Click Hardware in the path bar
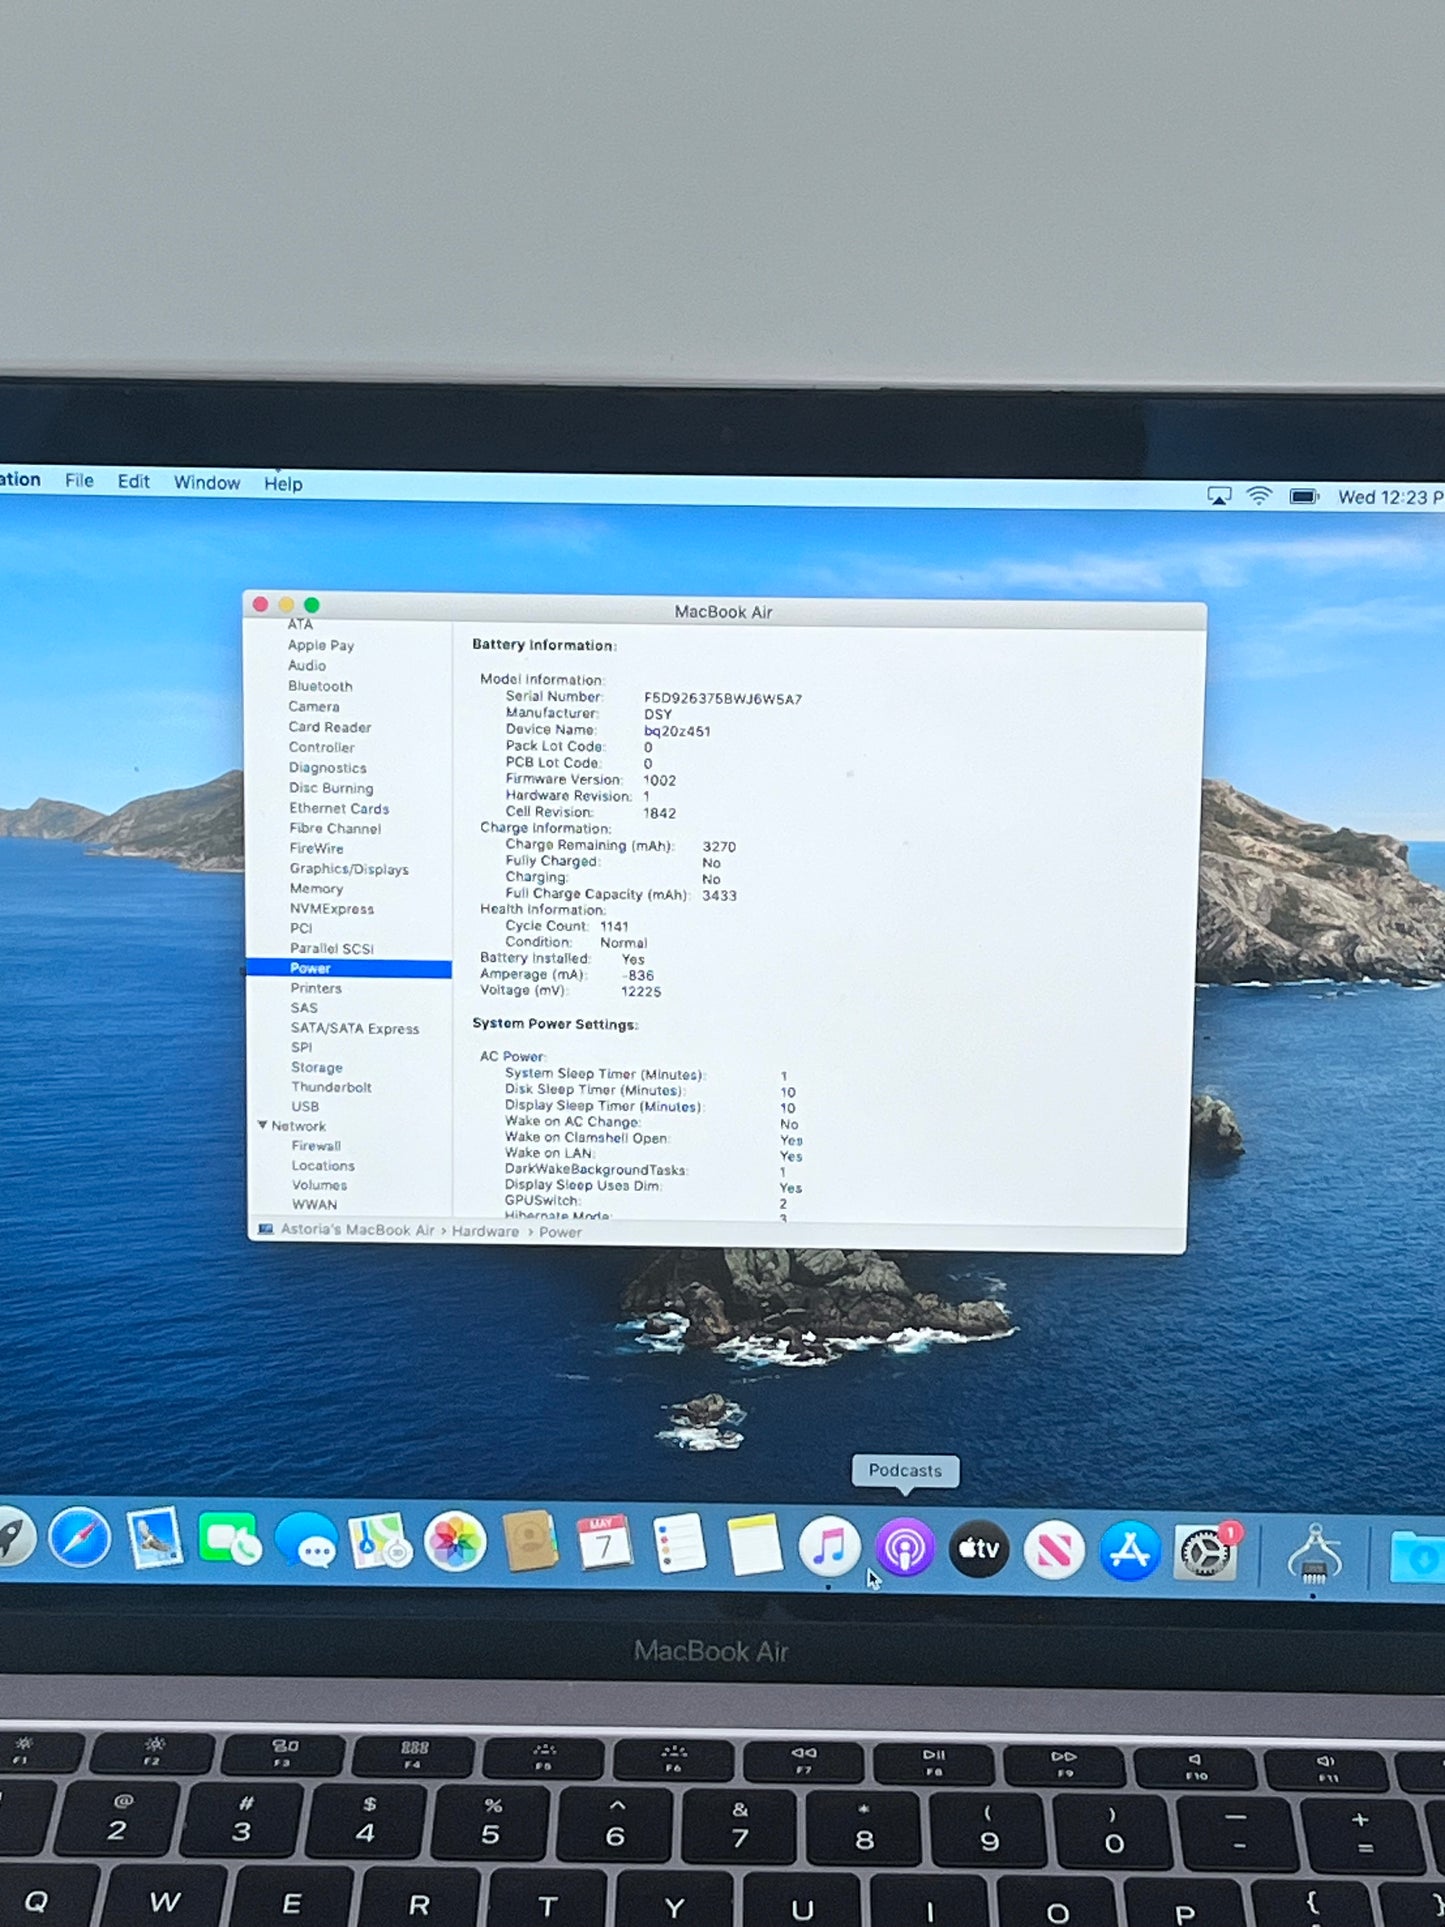 (485, 1231)
